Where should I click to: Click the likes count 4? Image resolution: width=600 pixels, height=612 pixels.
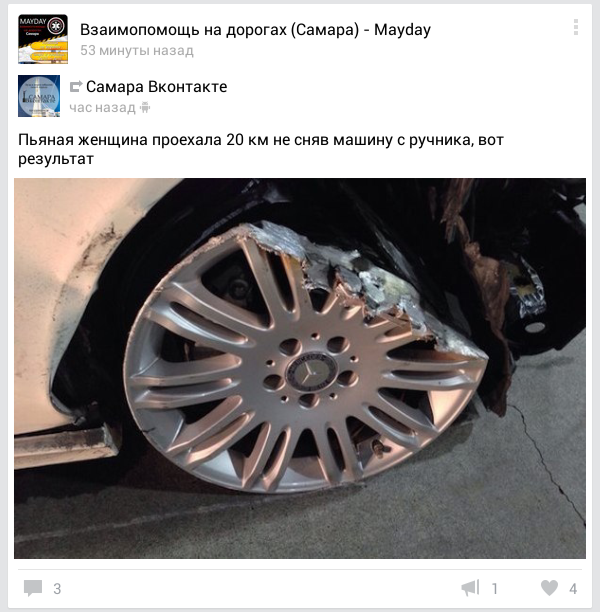(573, 589)
